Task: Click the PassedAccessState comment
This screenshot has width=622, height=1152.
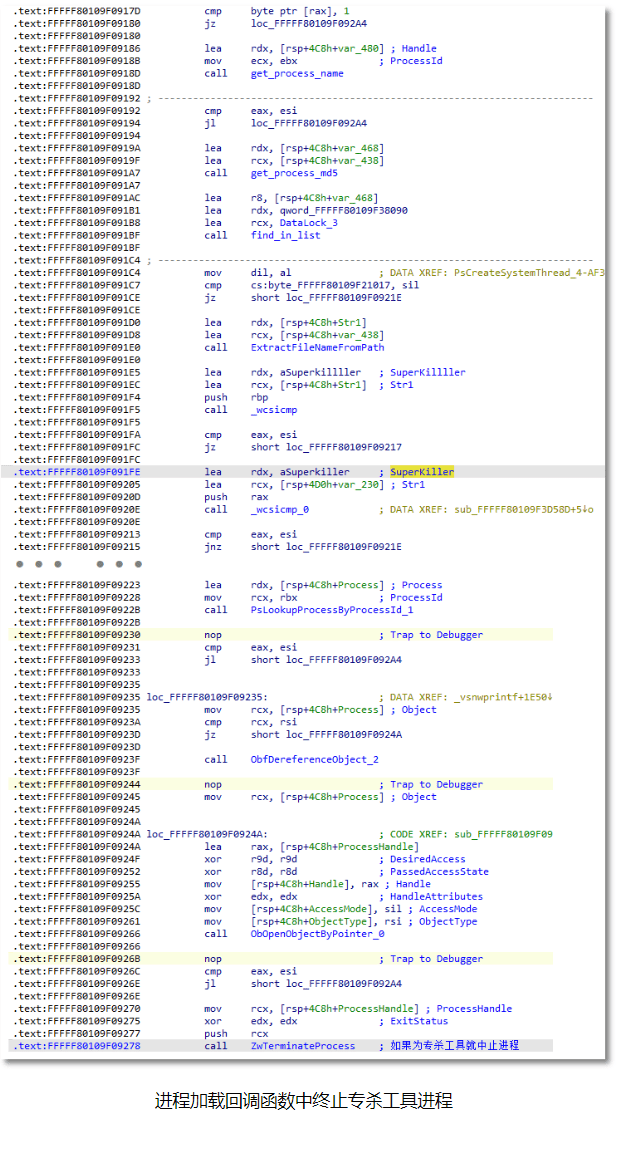Action: 439,872
